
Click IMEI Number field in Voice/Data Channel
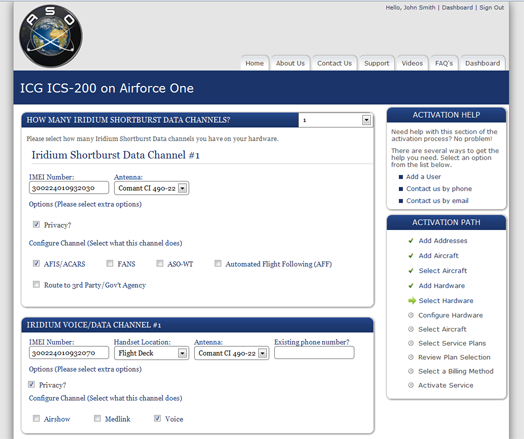(x=69, y=353)
